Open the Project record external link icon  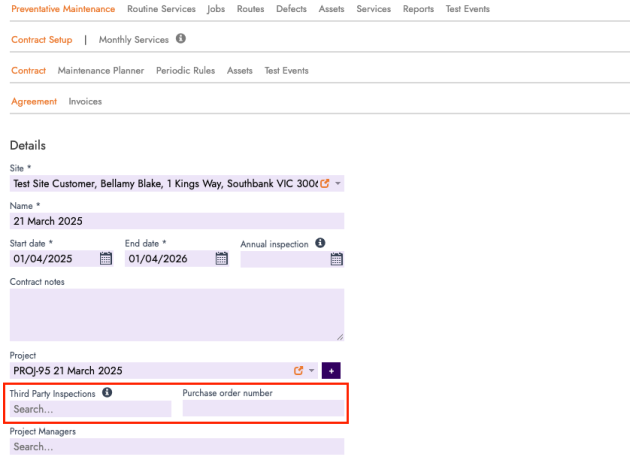pos(298,371)
